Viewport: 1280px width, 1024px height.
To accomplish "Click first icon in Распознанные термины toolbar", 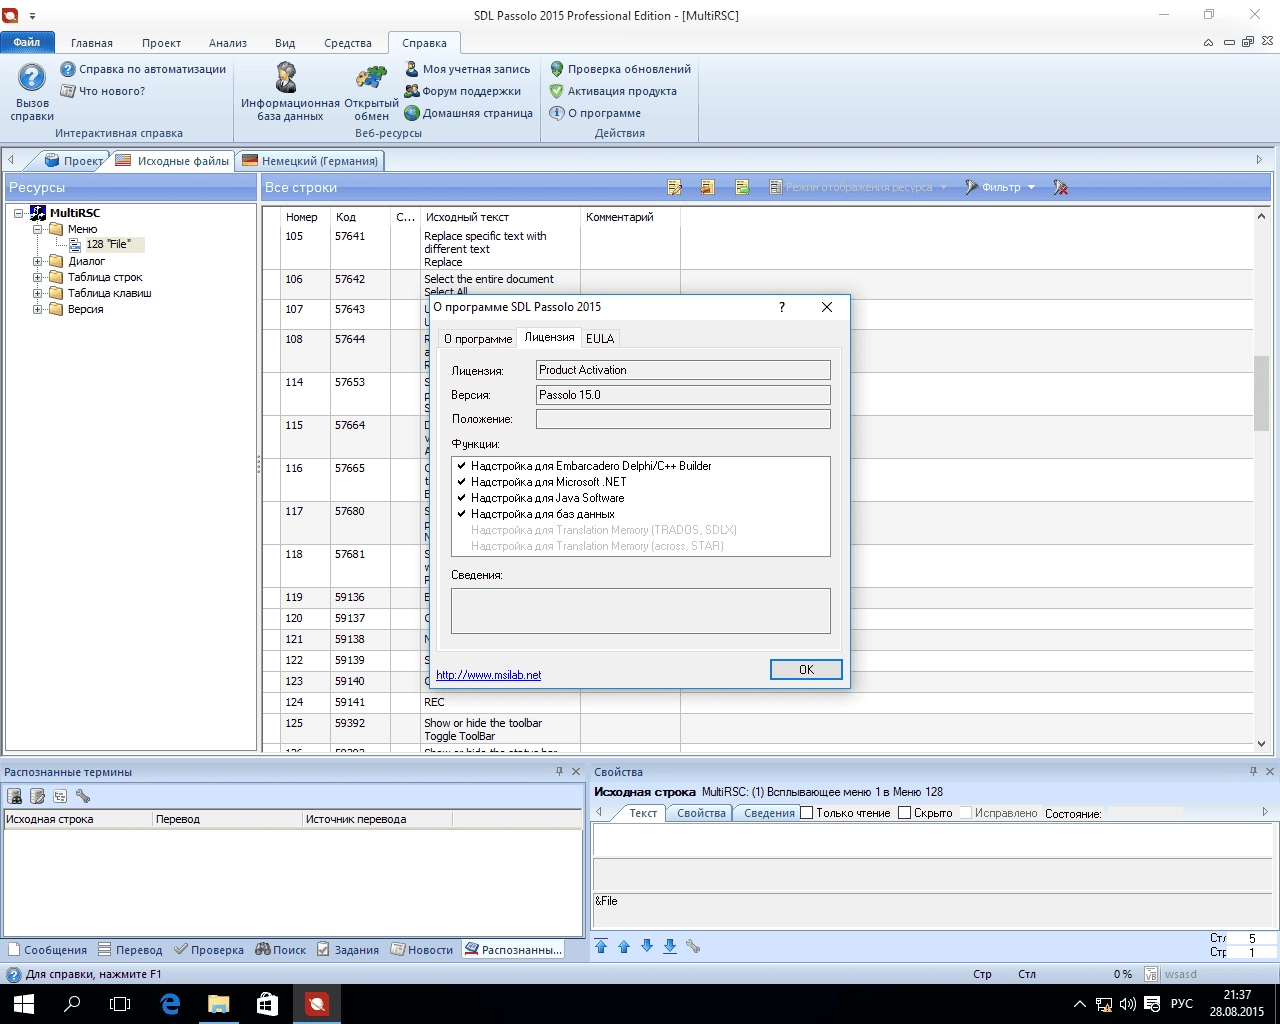I will click(x=15, y=796).
